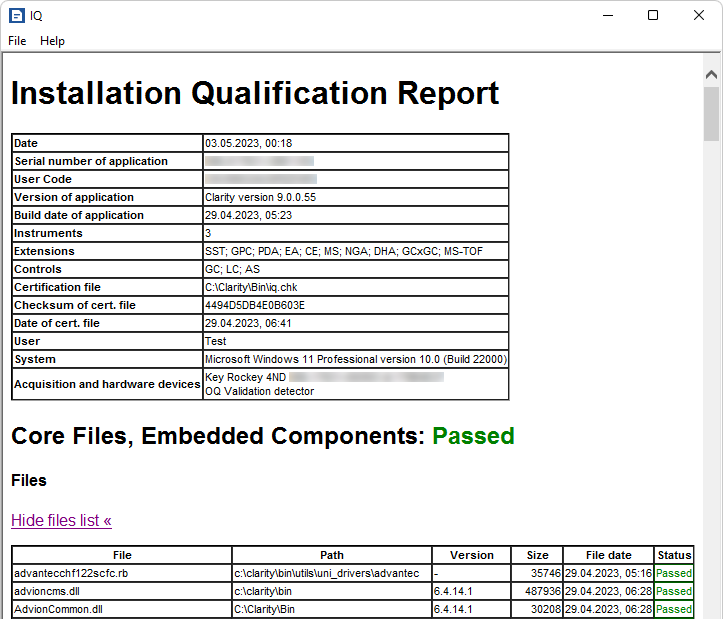
Task: Click the vertical scrollbar thumb
Action: [x=711, y=113]
